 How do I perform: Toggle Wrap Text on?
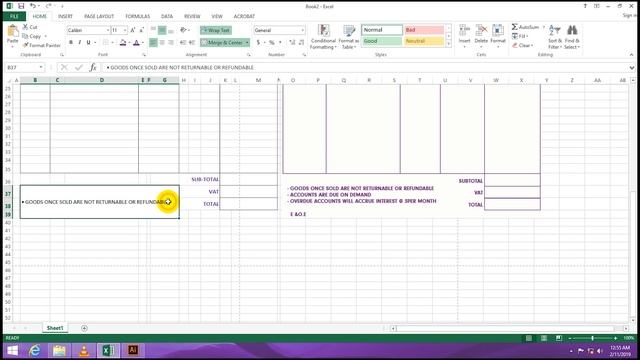click(x=216, y=30)
